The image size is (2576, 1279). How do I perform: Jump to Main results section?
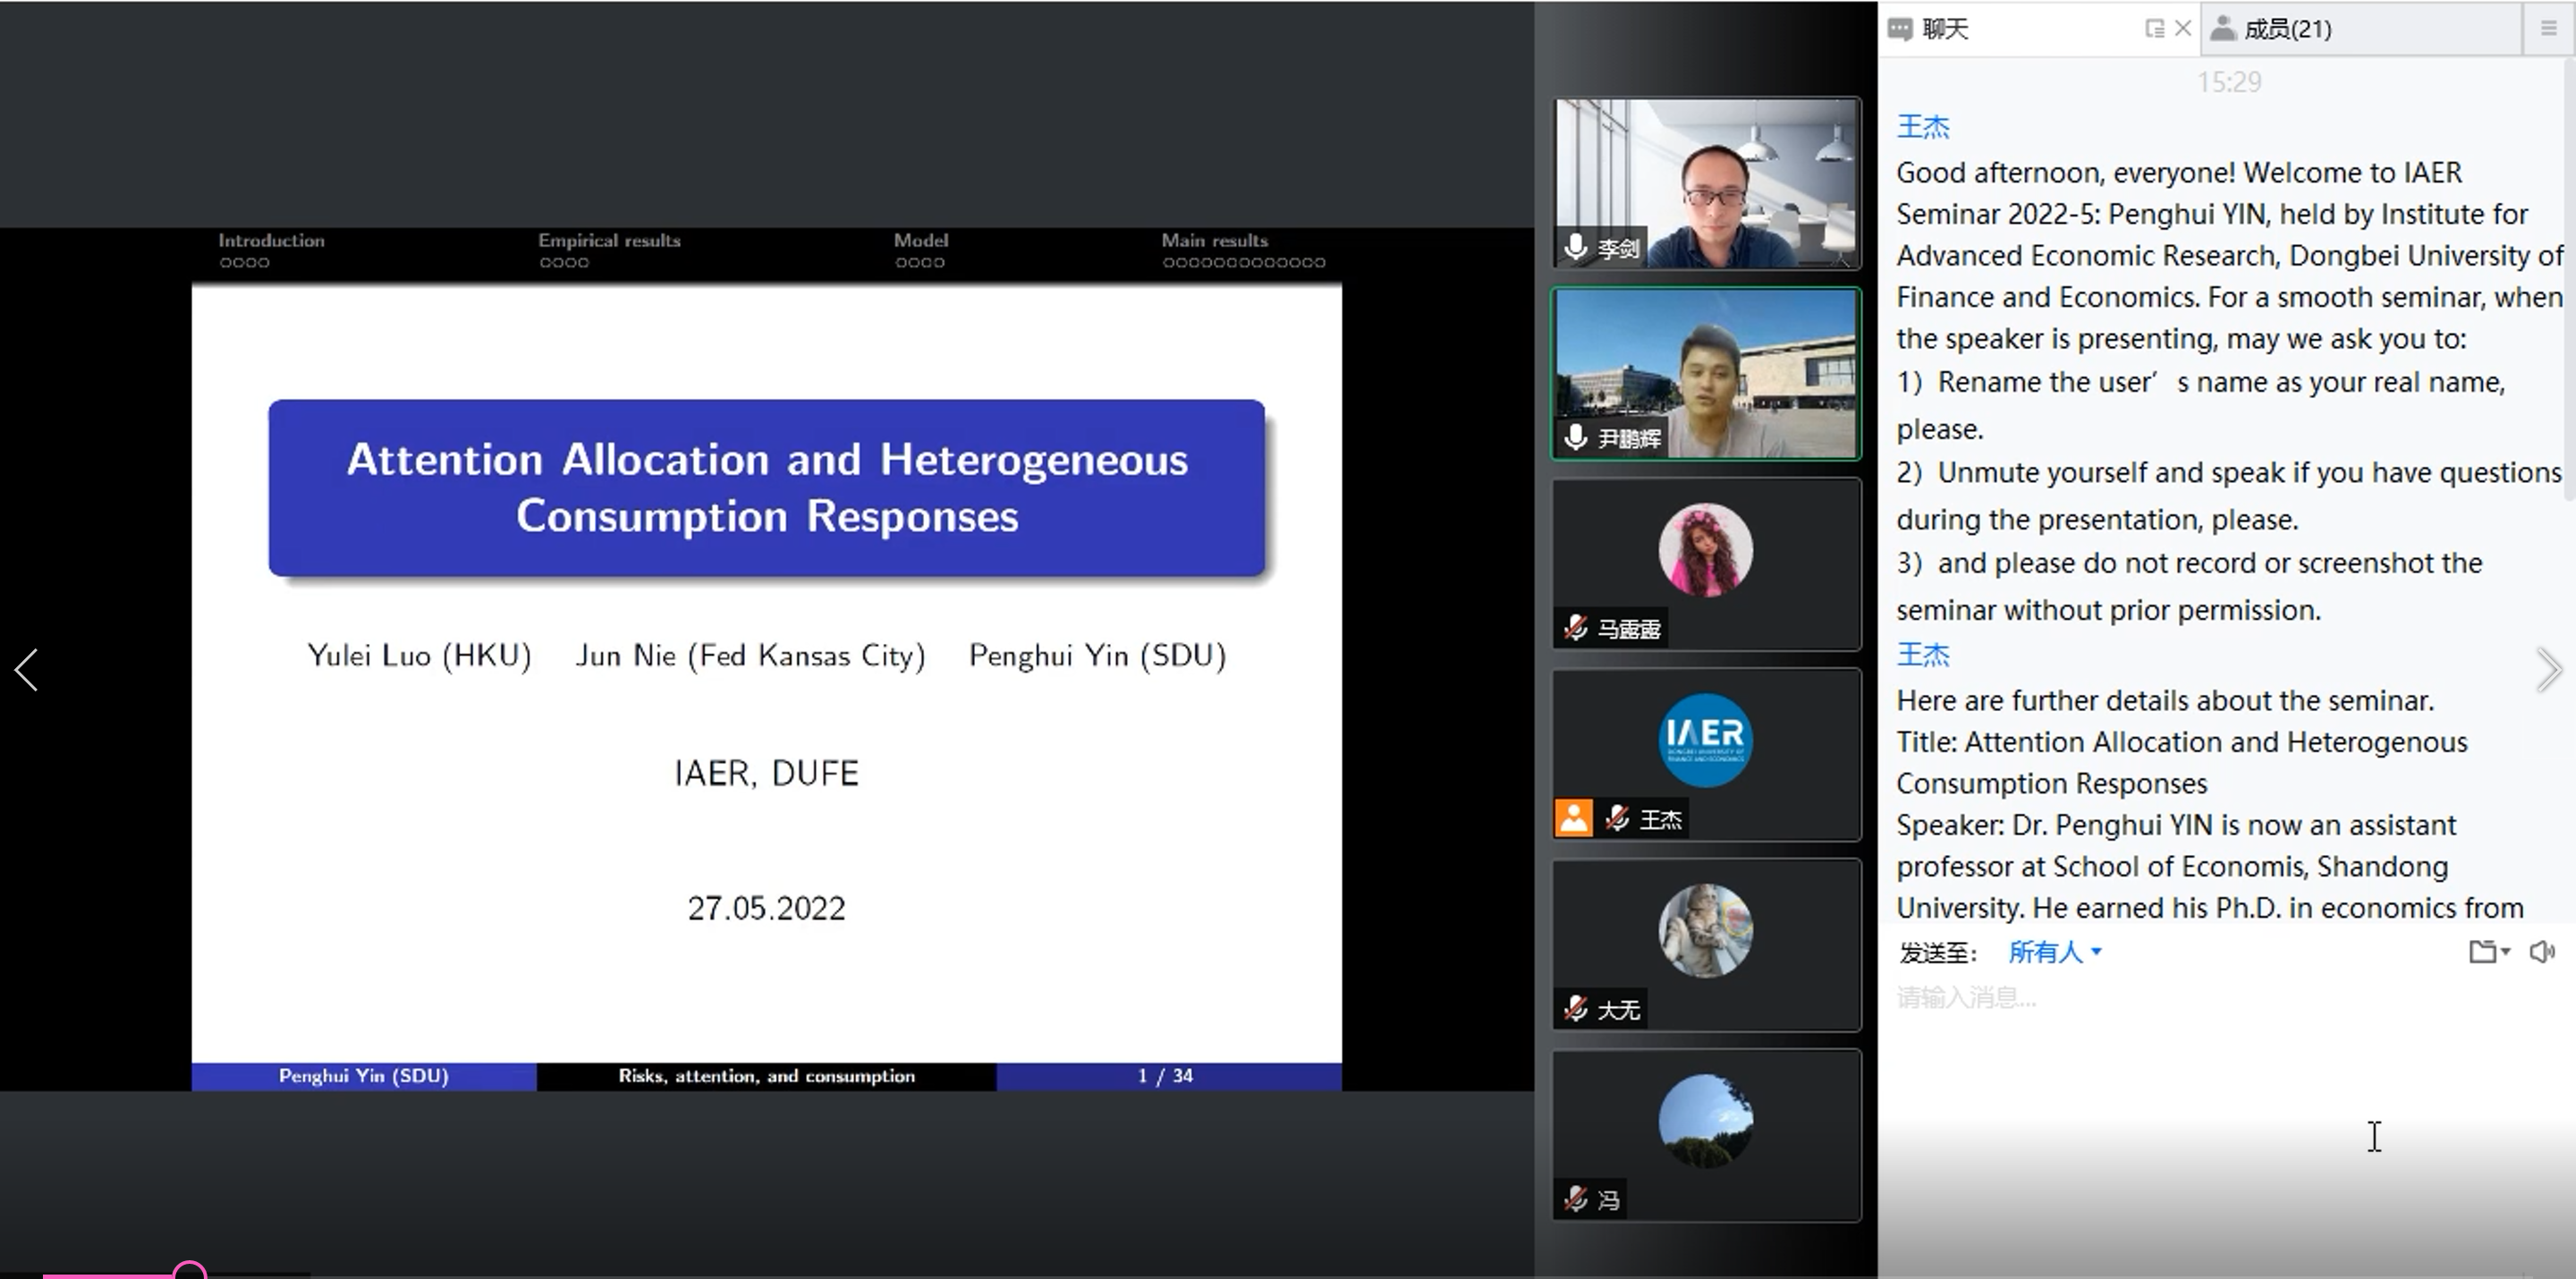coord(1214,241)
